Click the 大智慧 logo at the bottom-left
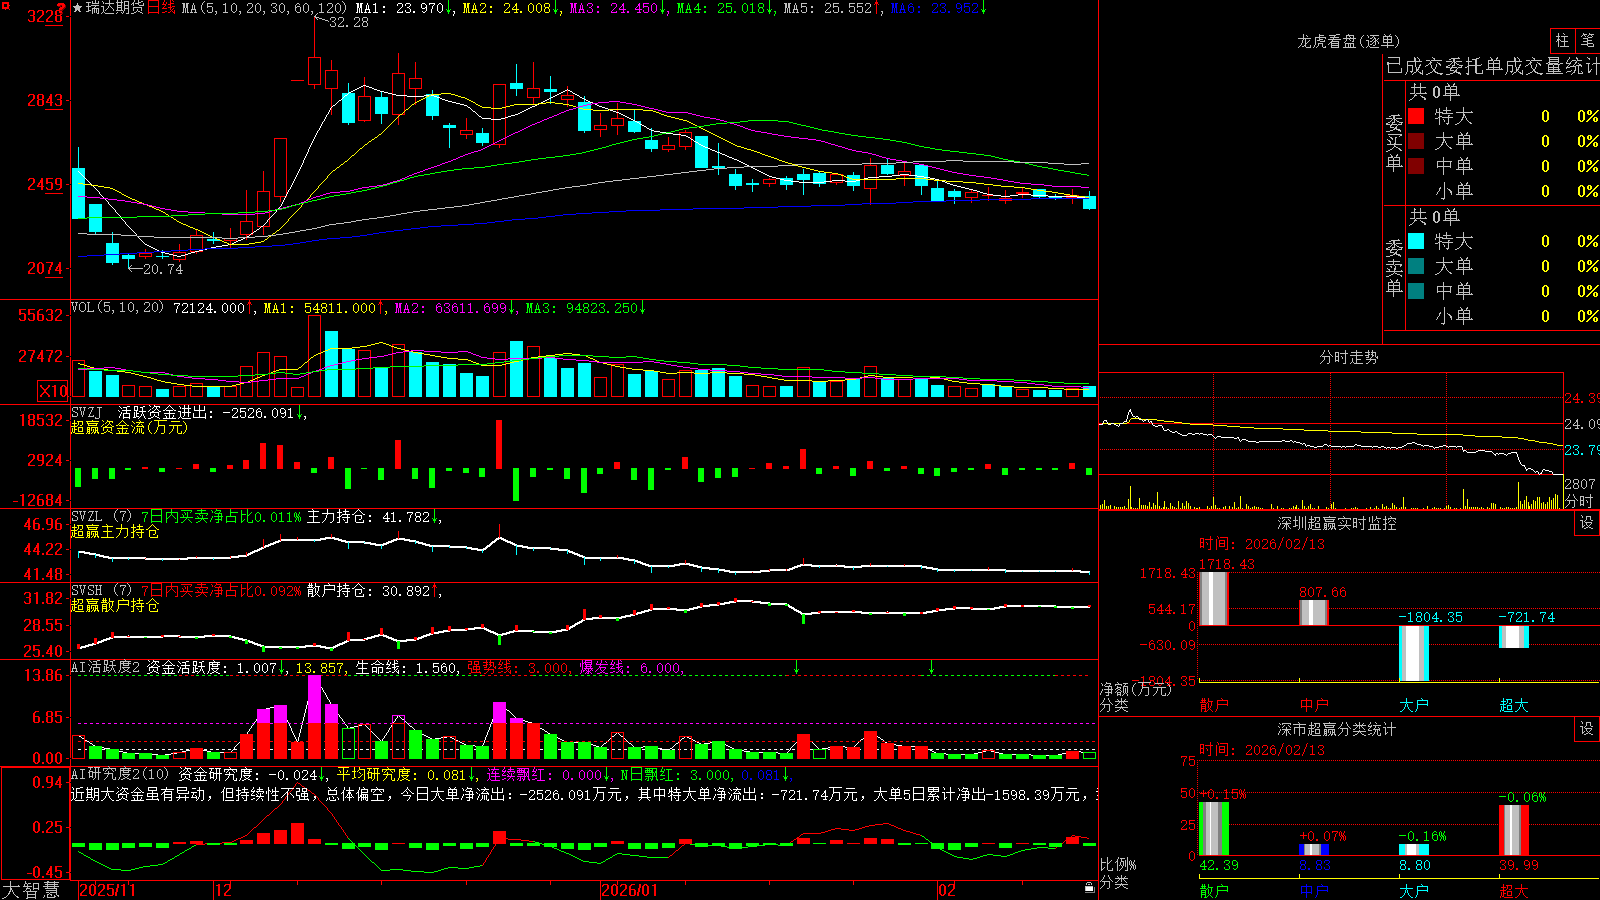 (31, 890)
